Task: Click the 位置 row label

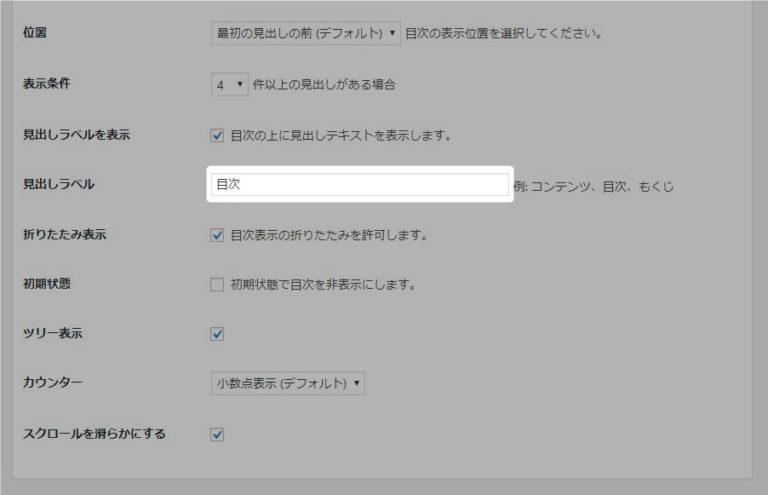Action: [35, 33]
